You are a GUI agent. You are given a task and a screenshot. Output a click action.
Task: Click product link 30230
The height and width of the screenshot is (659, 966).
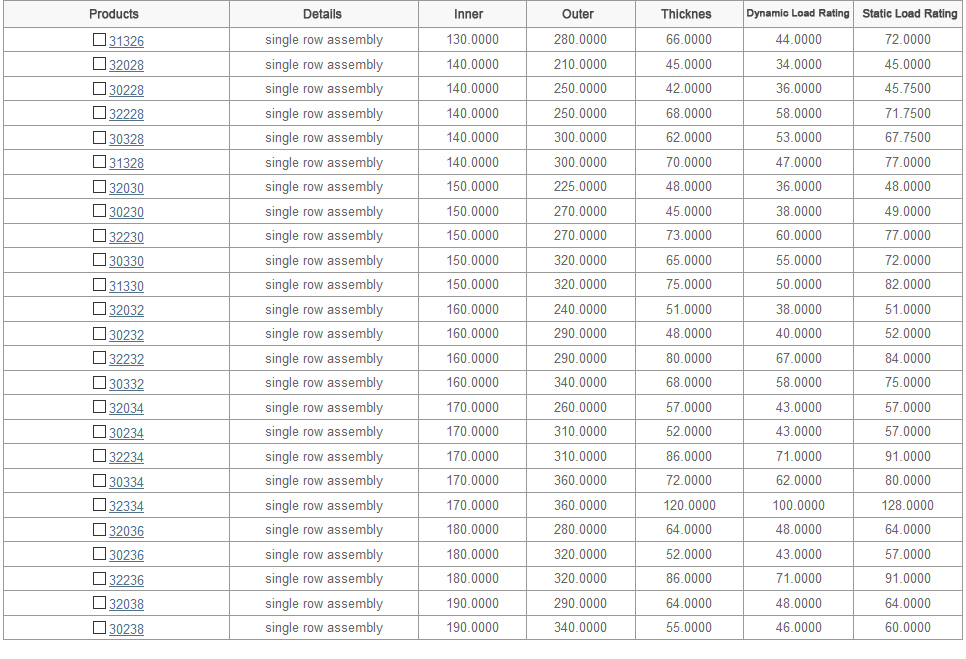coord(126,212)
